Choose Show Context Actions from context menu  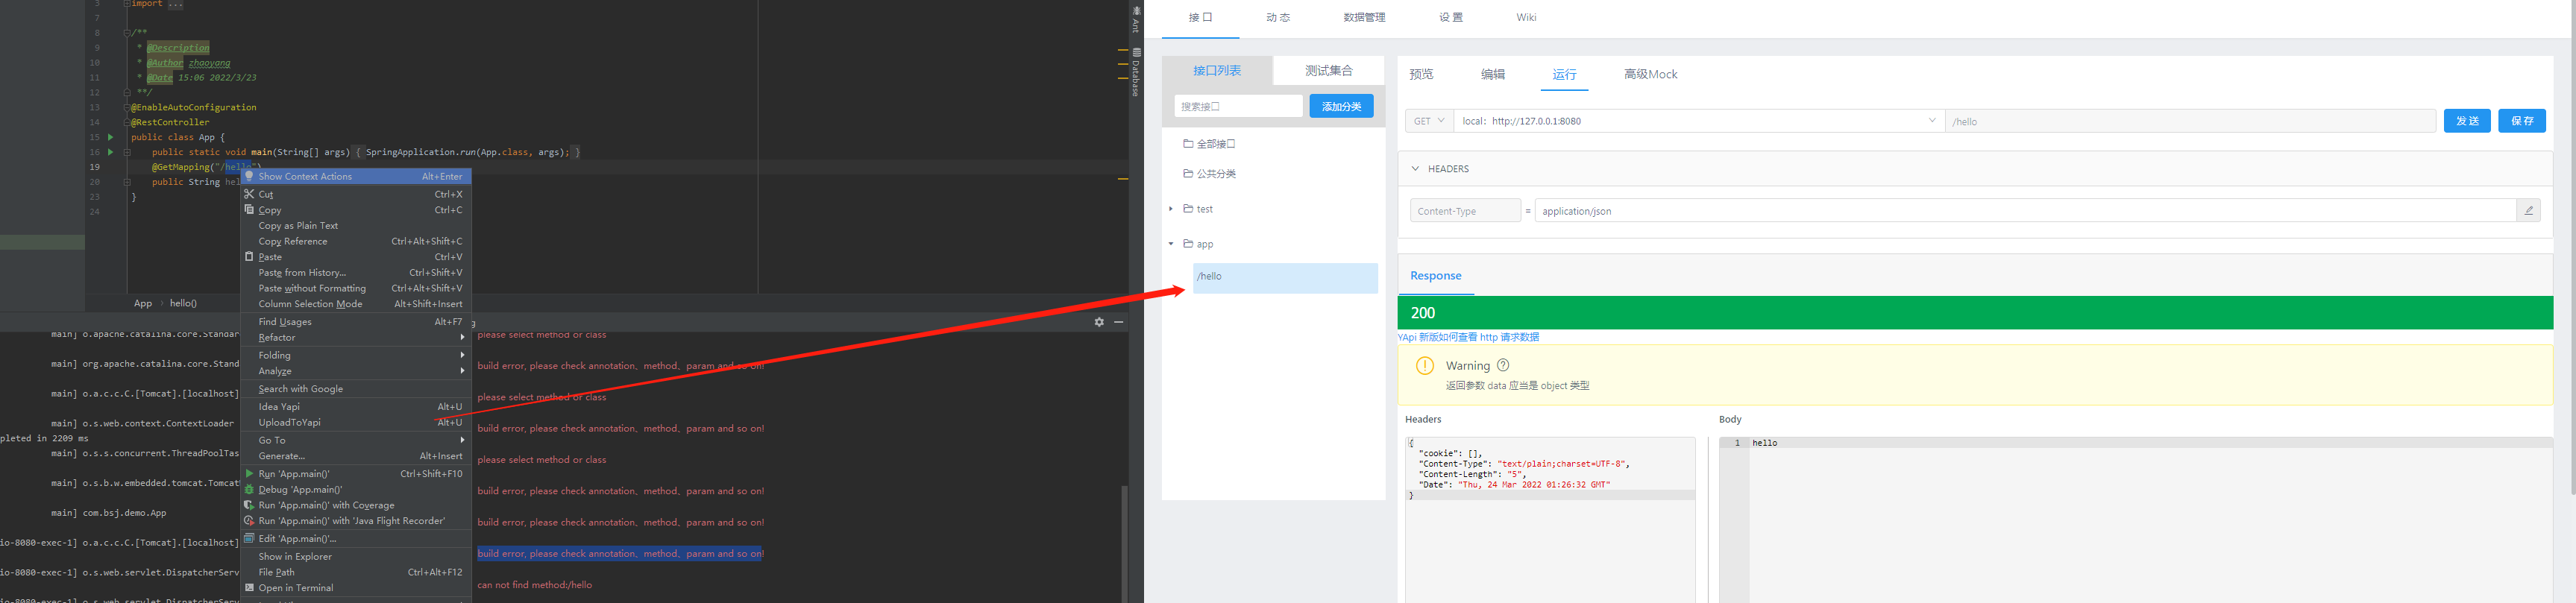[356, 176]
